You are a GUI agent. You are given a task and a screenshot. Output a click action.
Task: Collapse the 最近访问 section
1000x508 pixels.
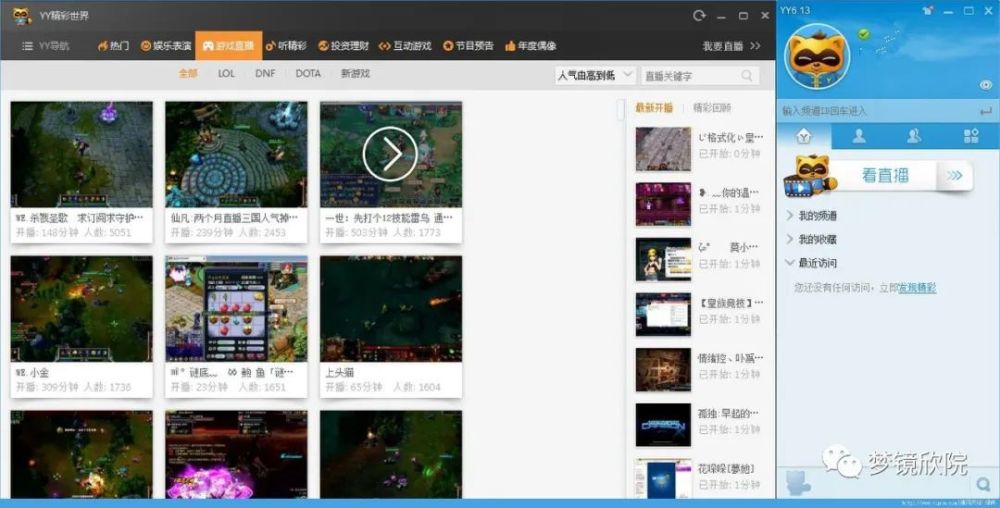point(812,263)
